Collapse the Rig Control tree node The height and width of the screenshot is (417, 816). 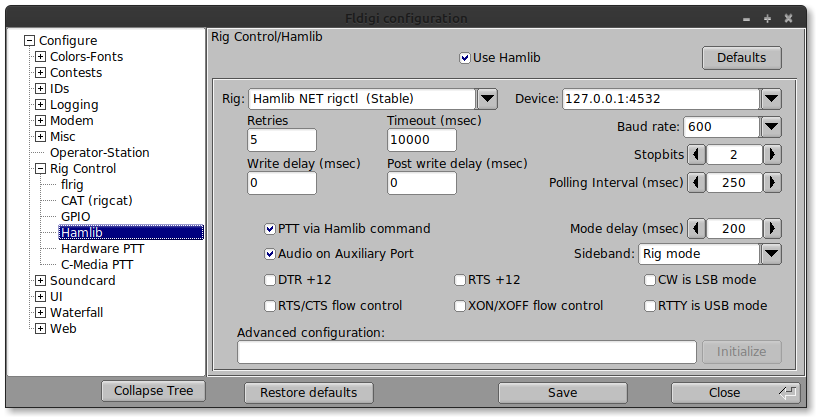click(x=40, y=169)
